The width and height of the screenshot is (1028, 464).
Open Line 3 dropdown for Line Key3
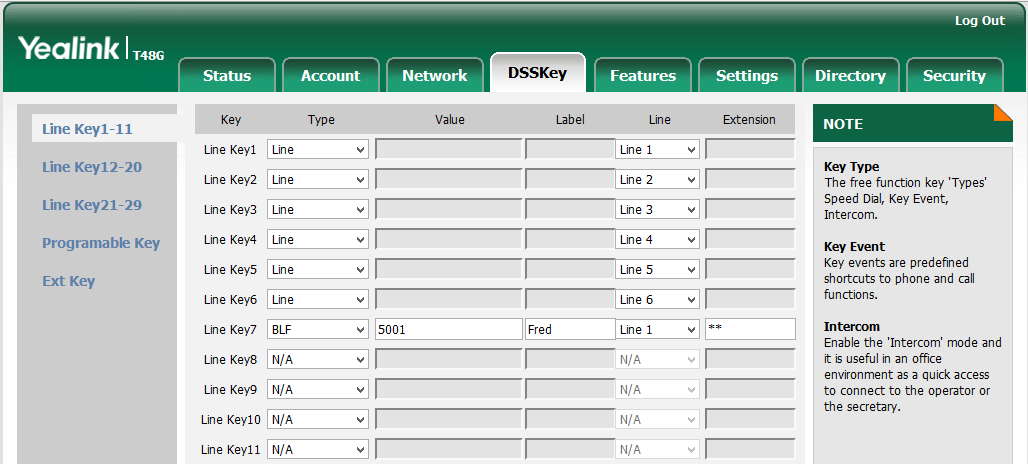(658, 210)
